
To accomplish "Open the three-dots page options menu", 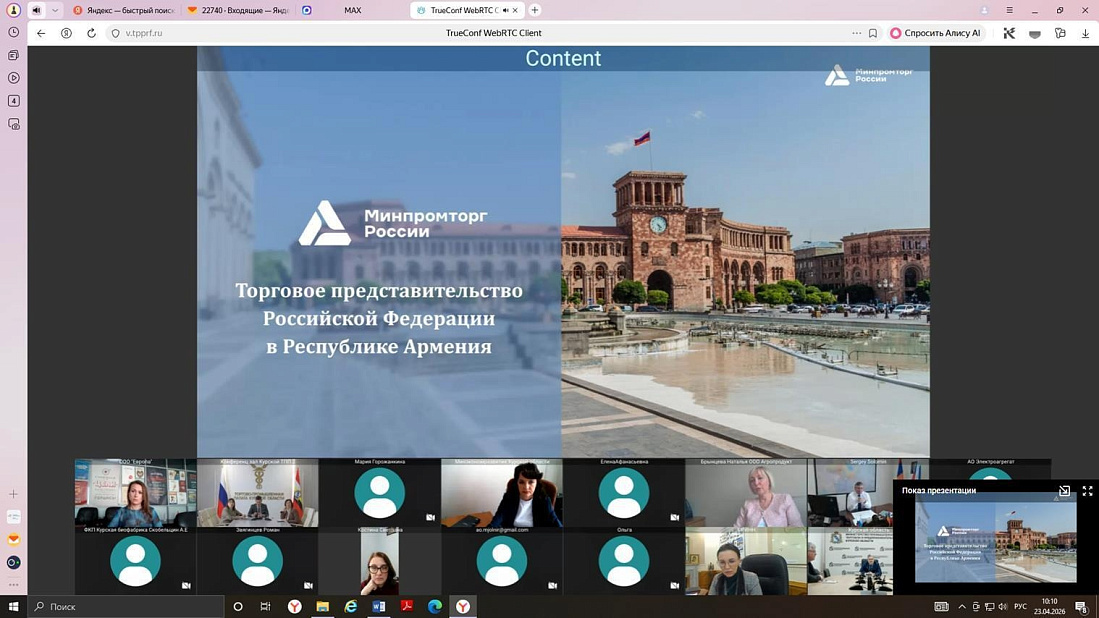I will click(x=856, y=33).
